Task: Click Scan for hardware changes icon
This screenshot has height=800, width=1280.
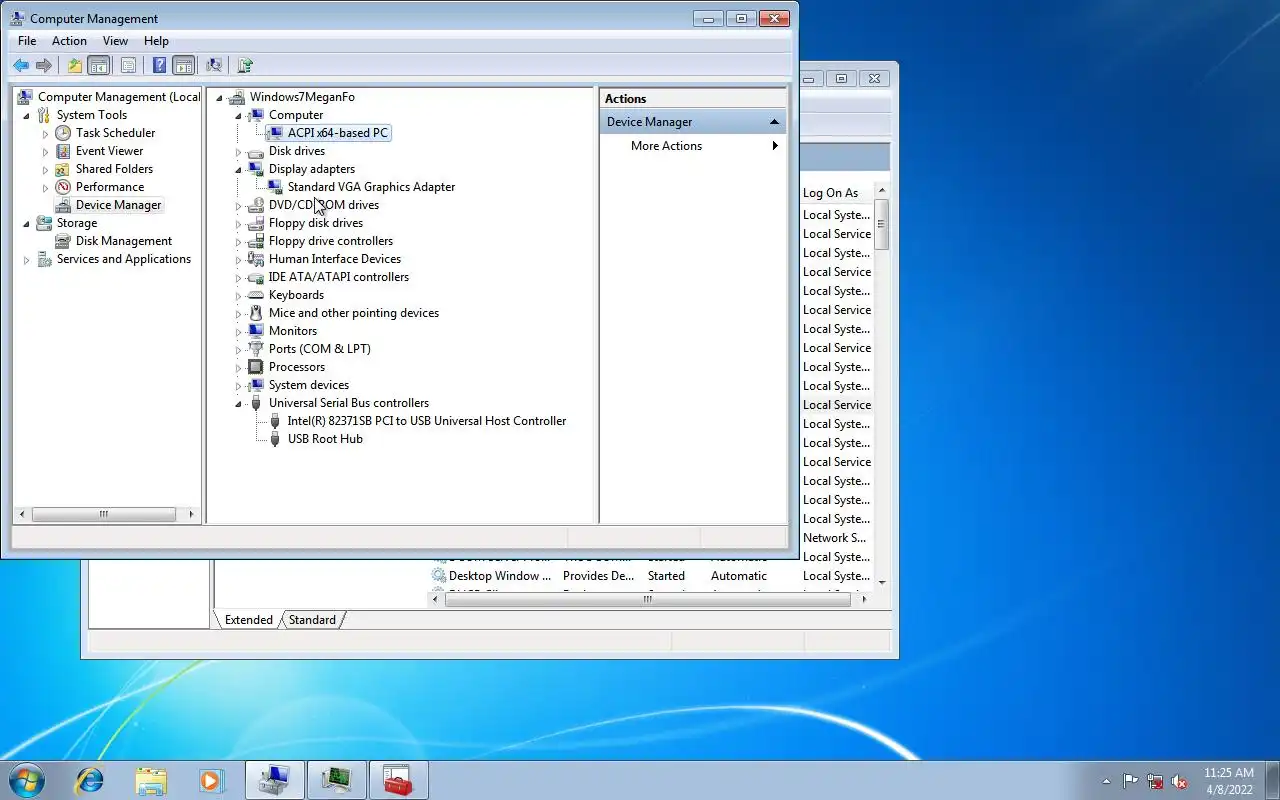Action: pos(213,66)
